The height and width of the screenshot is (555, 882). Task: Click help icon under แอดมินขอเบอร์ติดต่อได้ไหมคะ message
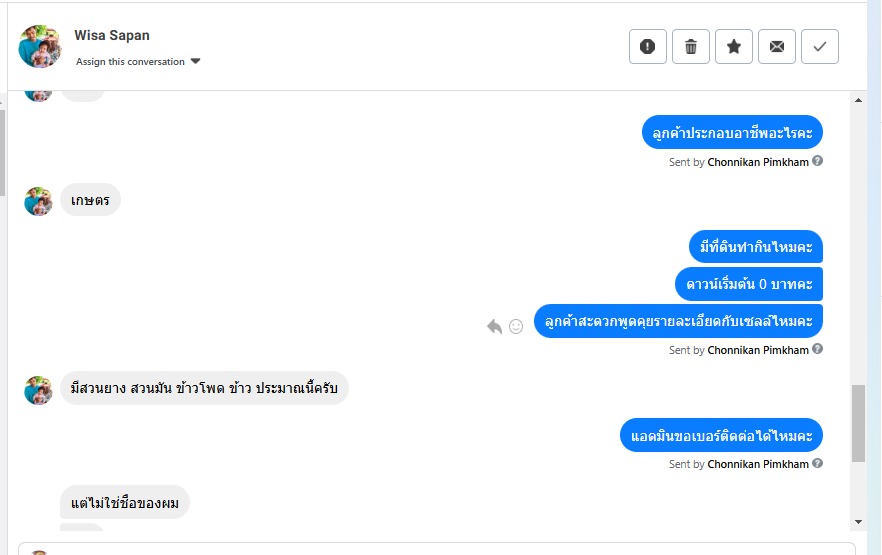point(818,464)
